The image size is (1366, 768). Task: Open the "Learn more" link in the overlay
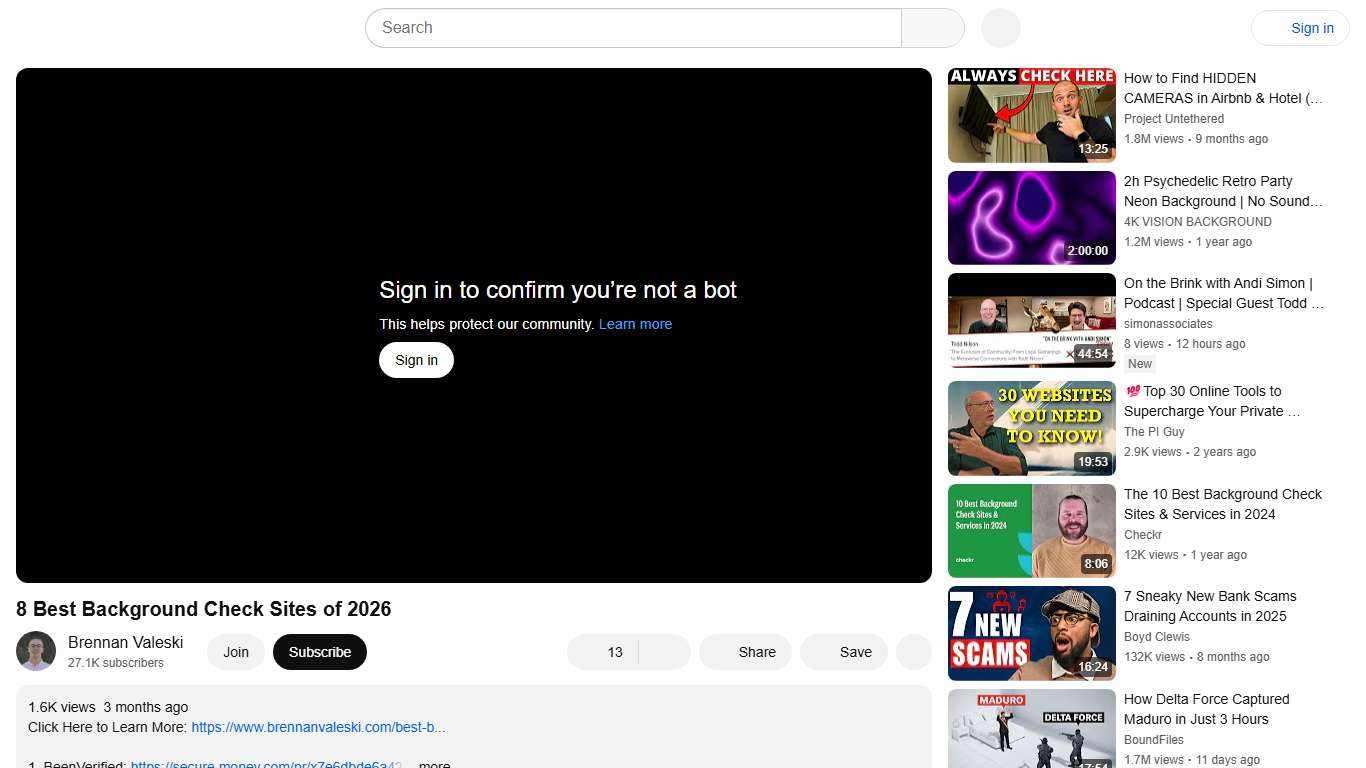coord(635,323)
